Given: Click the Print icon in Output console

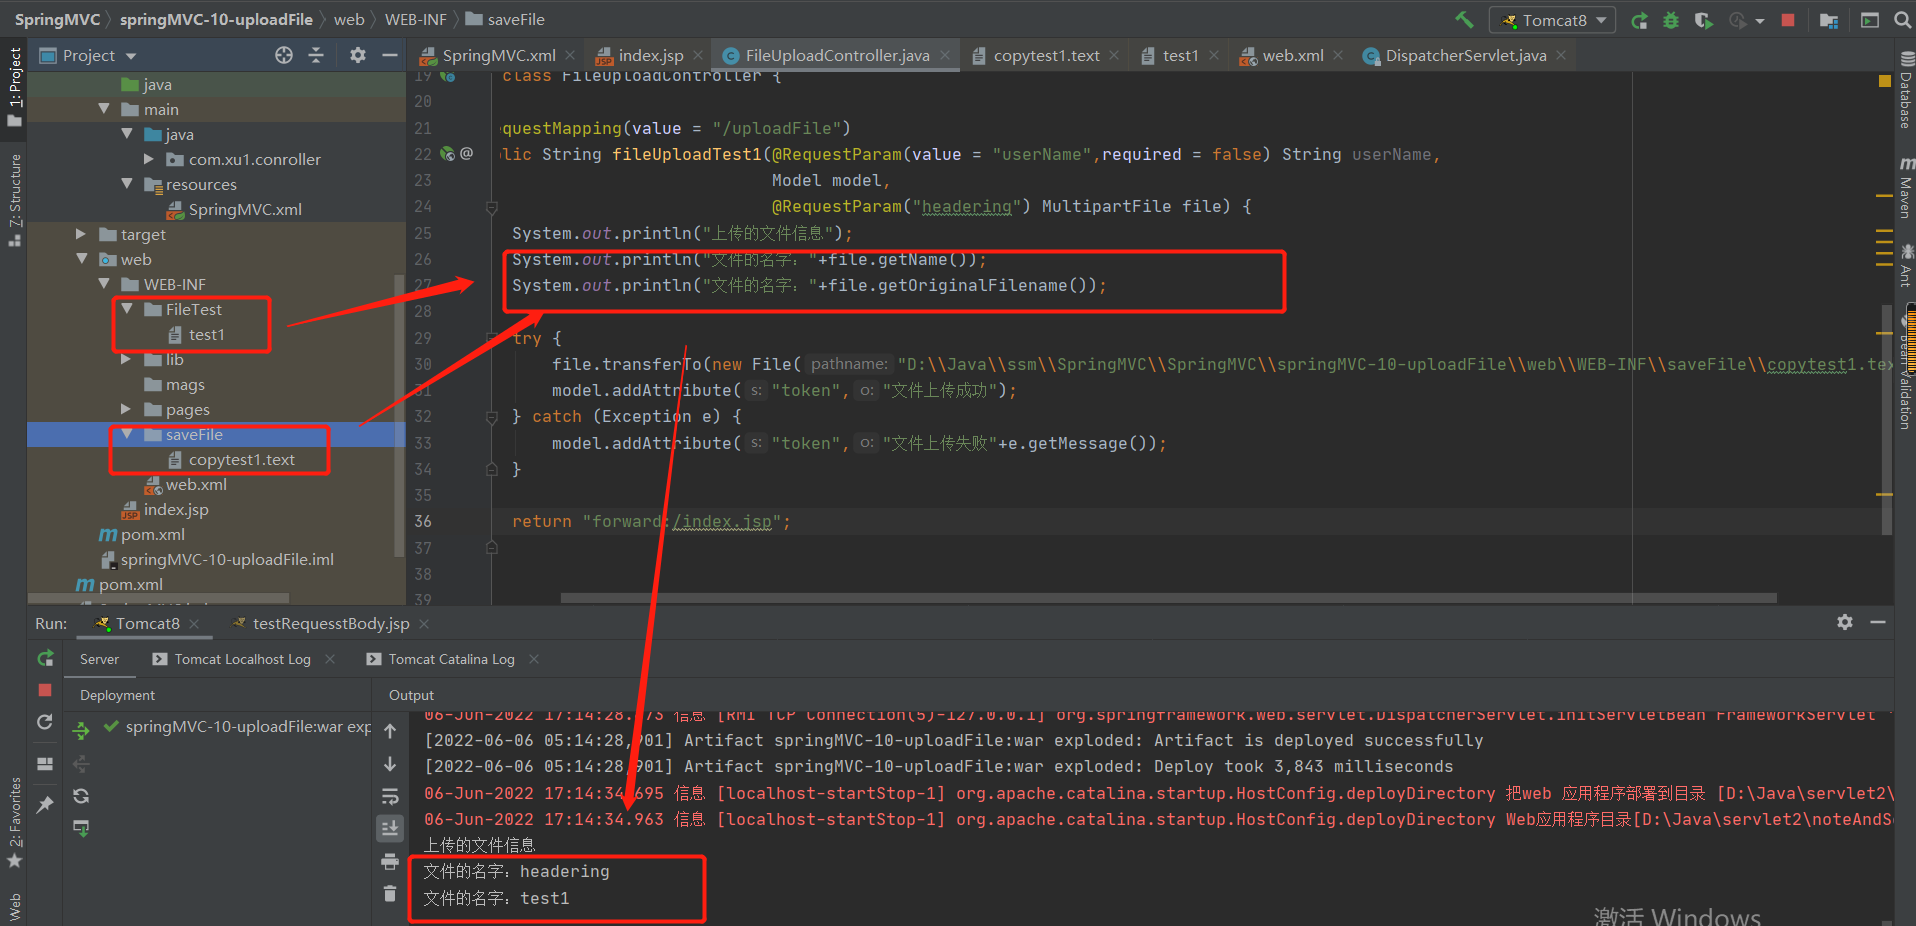Looking at the screenshot, I should [390, 861].
